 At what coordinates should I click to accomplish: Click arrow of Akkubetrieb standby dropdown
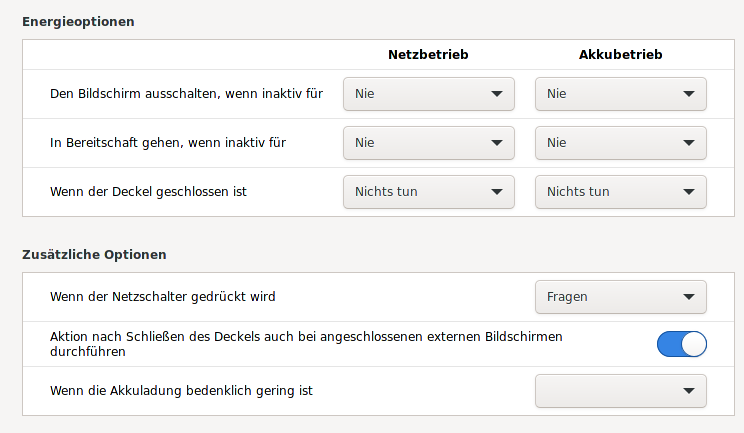(688, 143)
